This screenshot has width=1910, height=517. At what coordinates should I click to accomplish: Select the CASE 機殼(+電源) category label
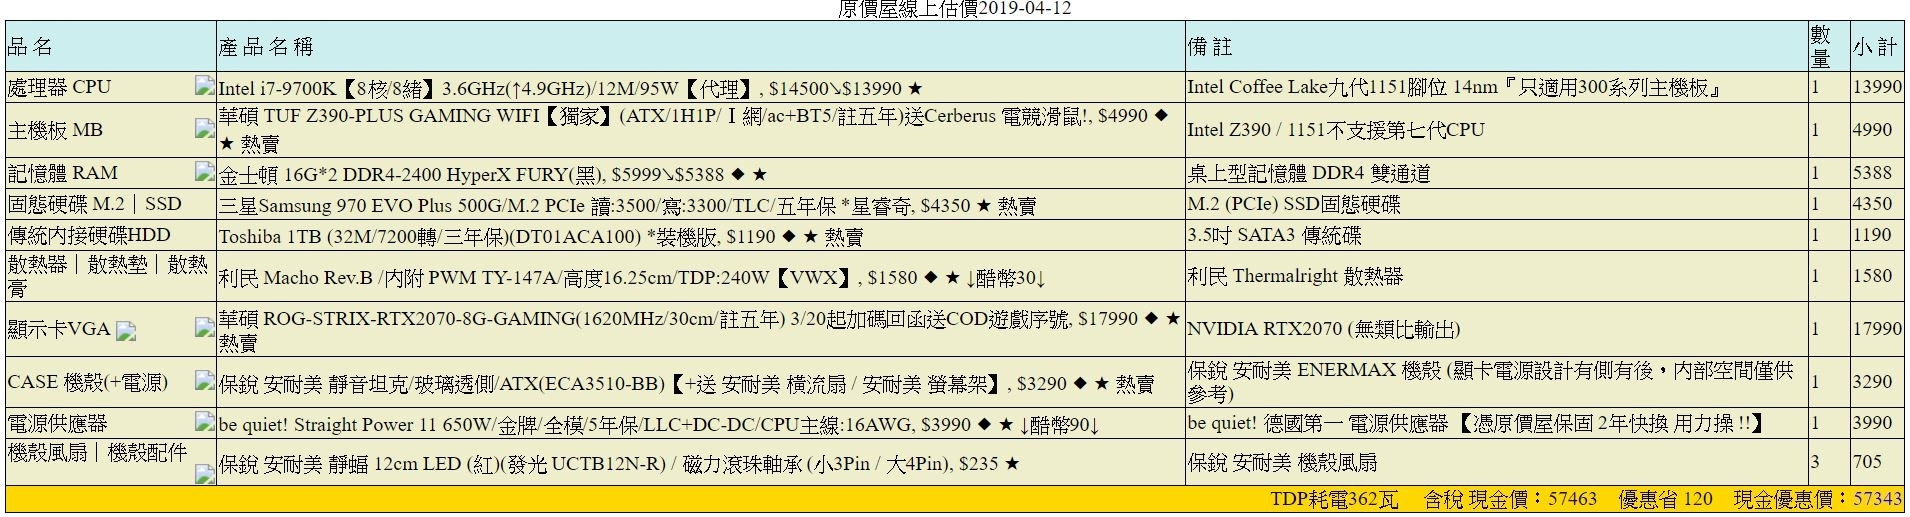click(88, 382)
